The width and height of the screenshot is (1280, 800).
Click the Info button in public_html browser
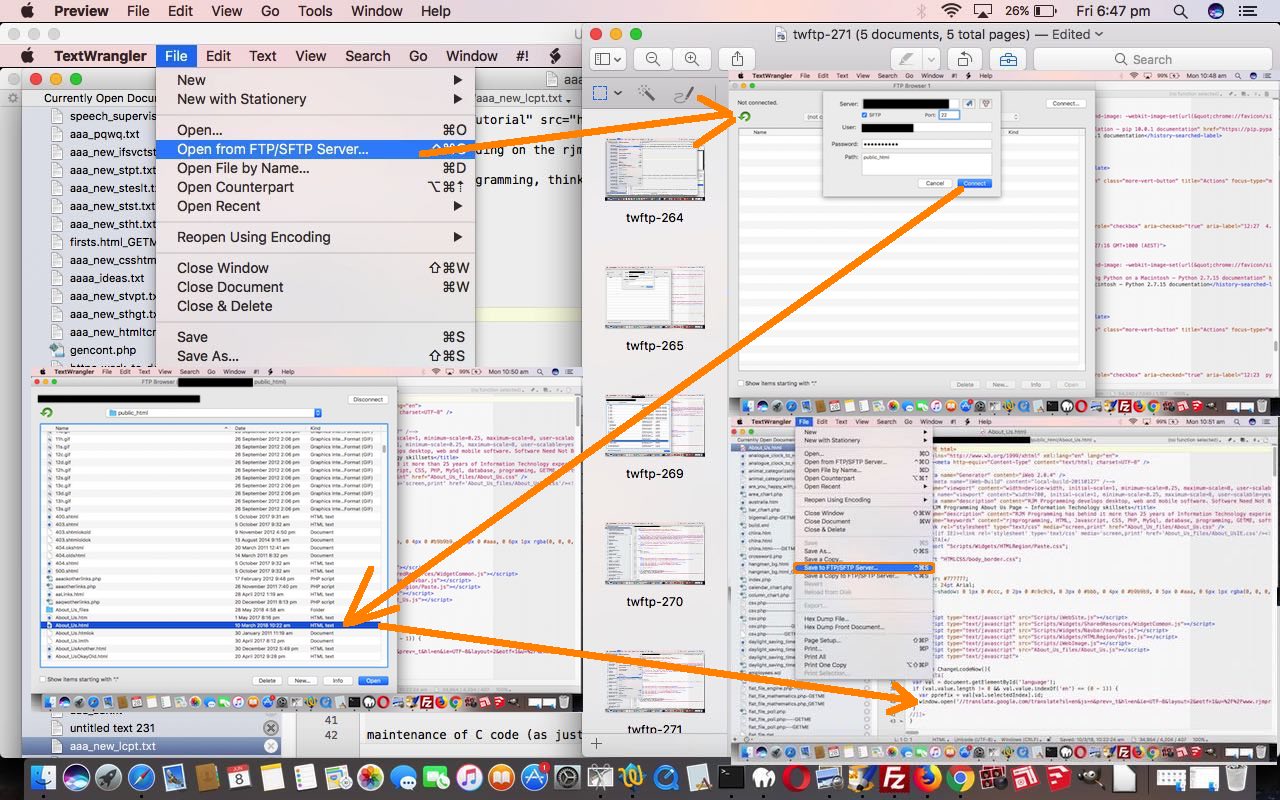338,680
